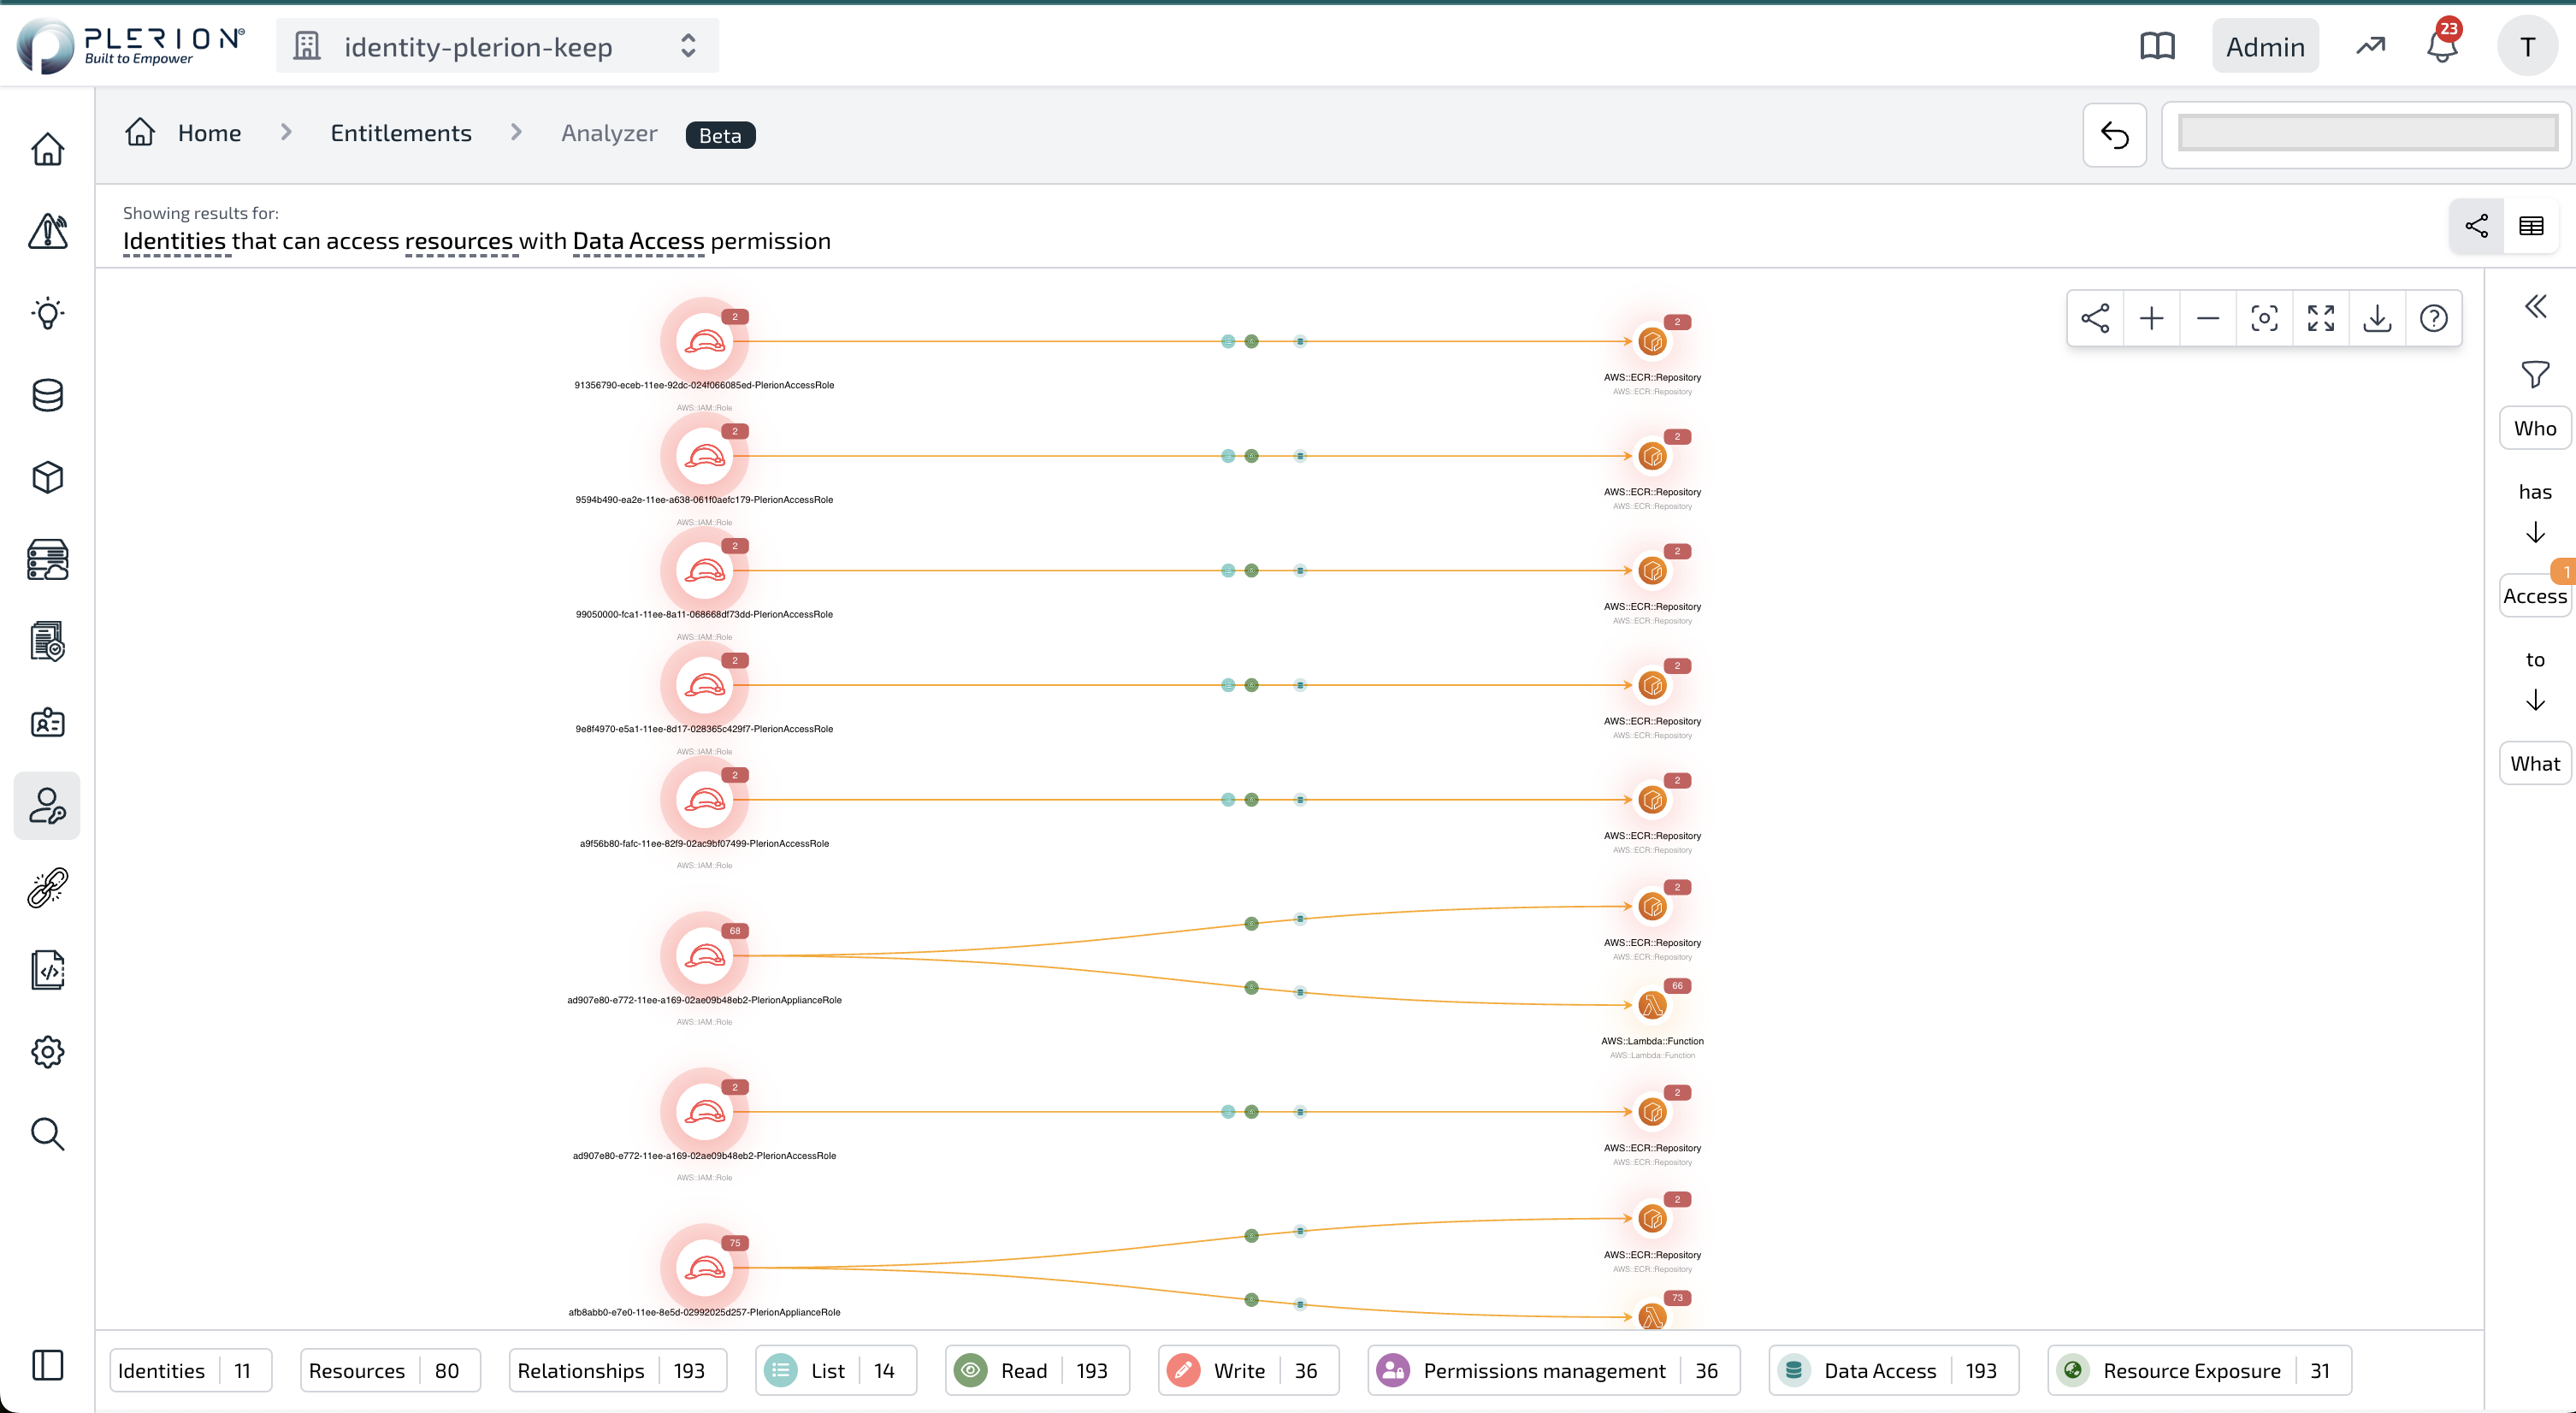The width and height of the screenshot is (2576, 1413).
Task: Open the code file sidebar icon
Action: click(x=47, y=970)
